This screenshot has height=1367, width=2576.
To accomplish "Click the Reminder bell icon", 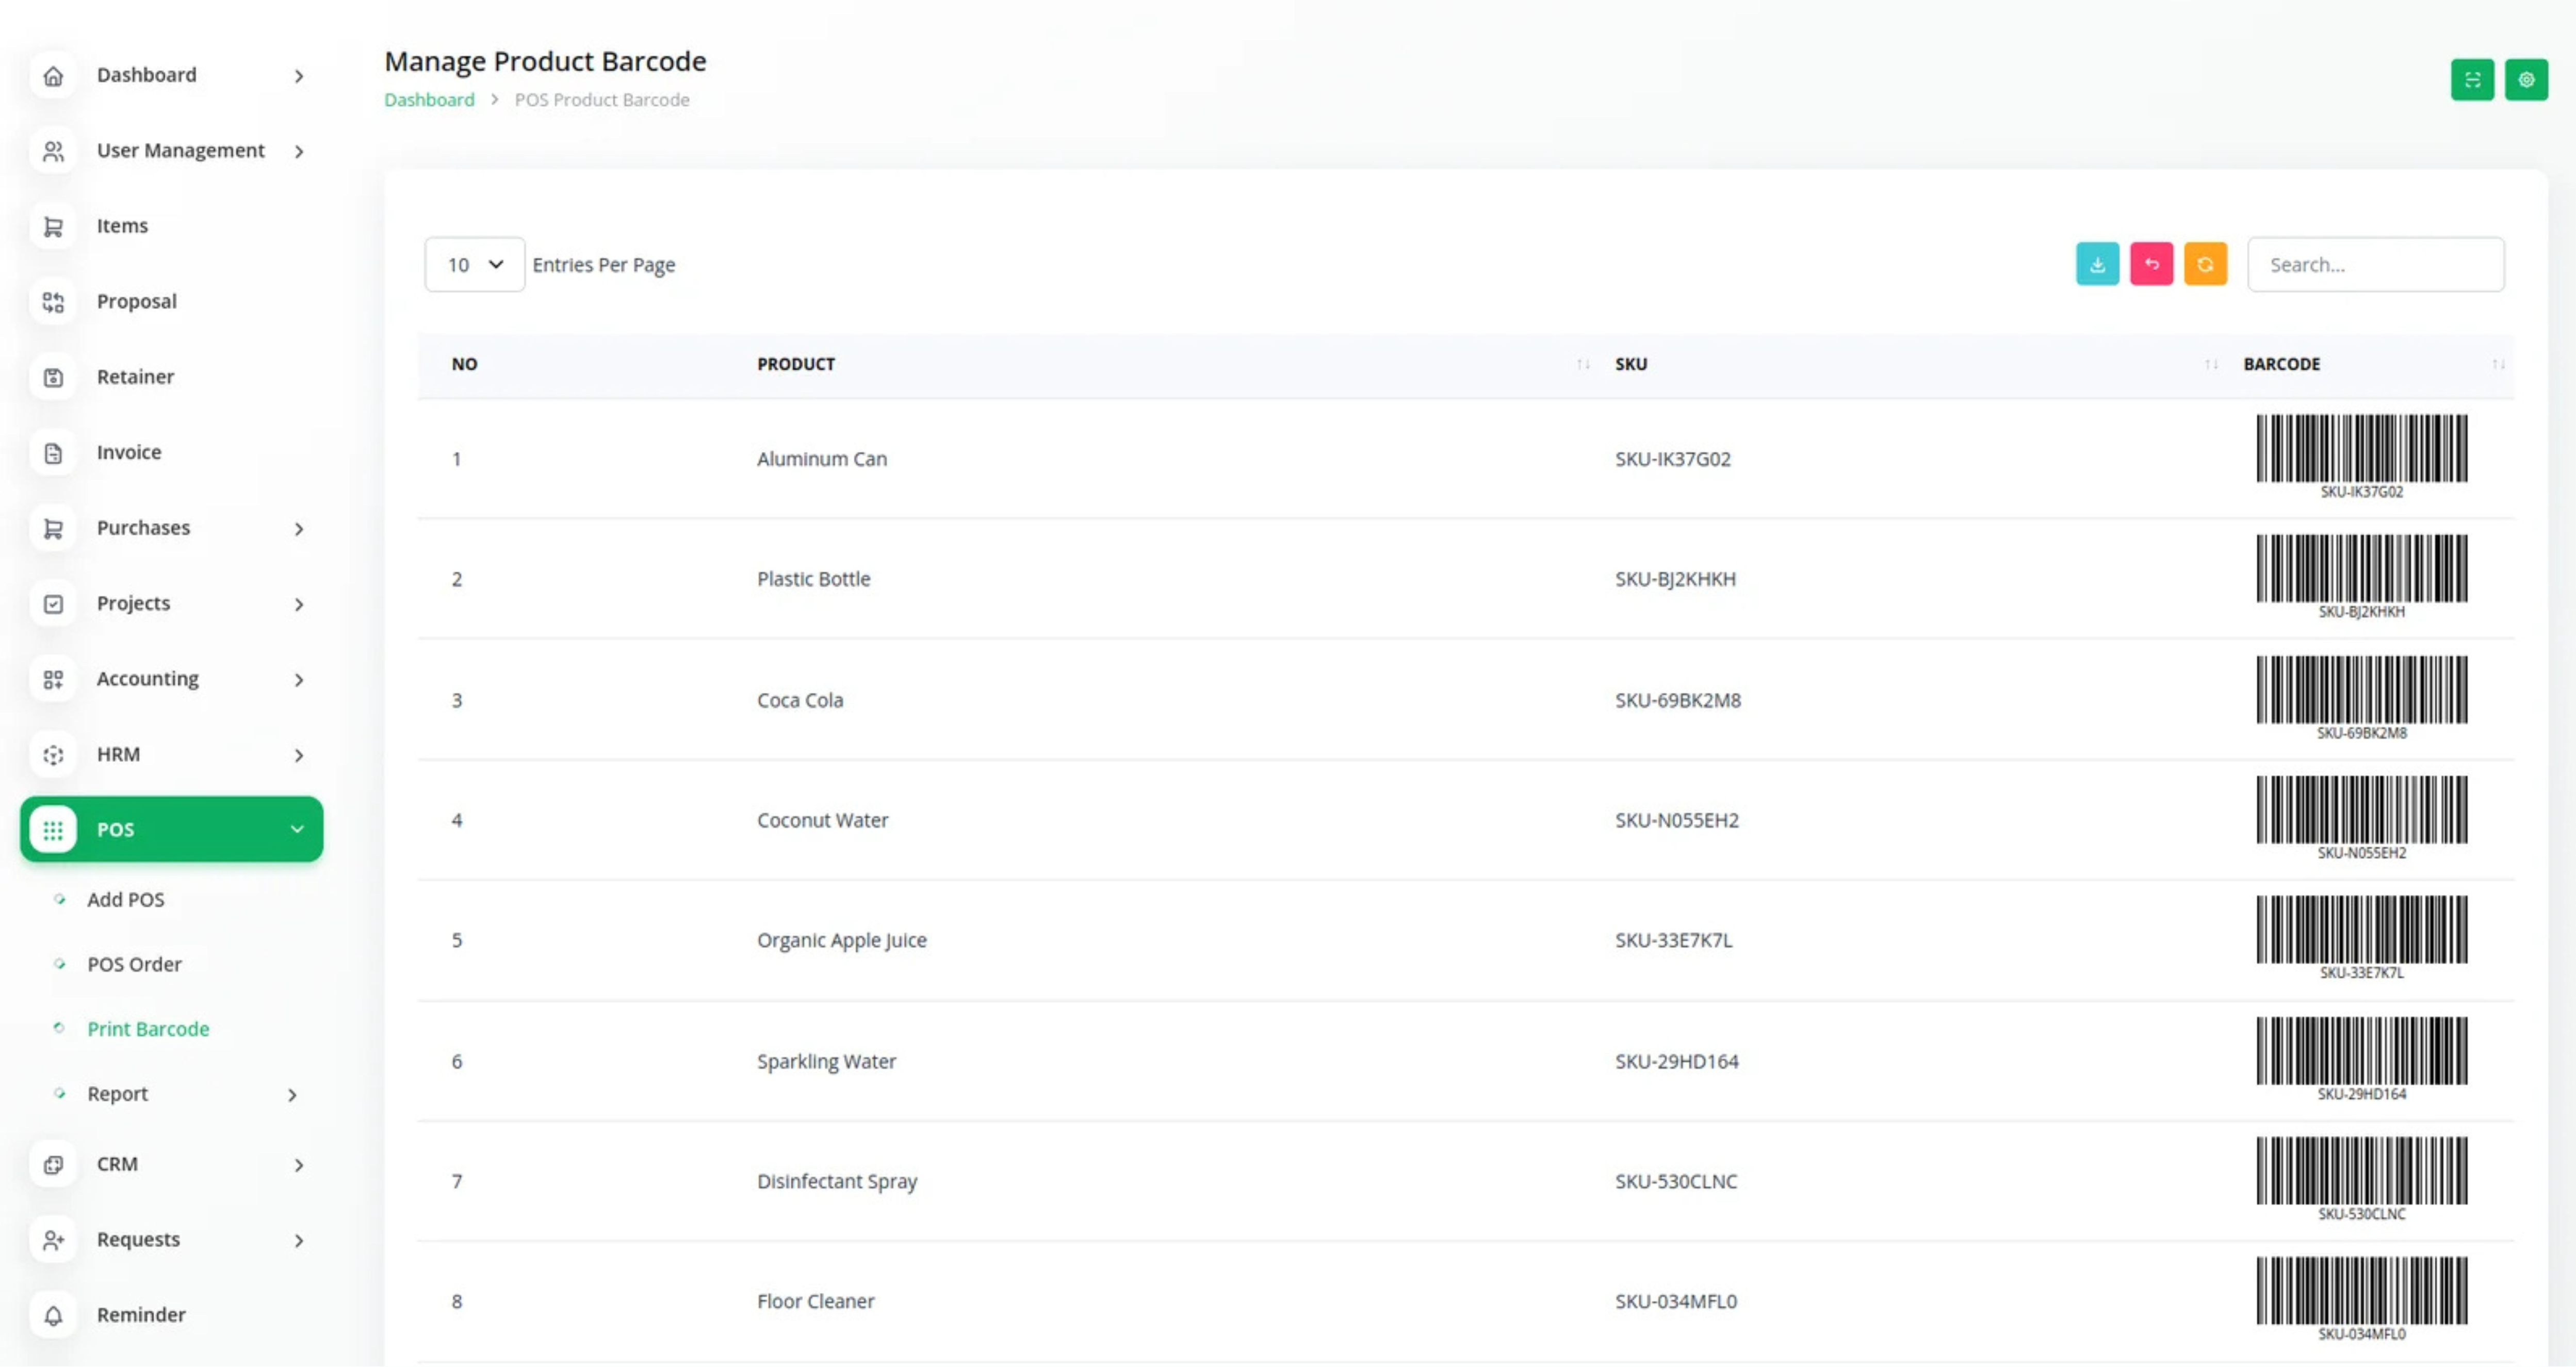I will point(53,1315).
